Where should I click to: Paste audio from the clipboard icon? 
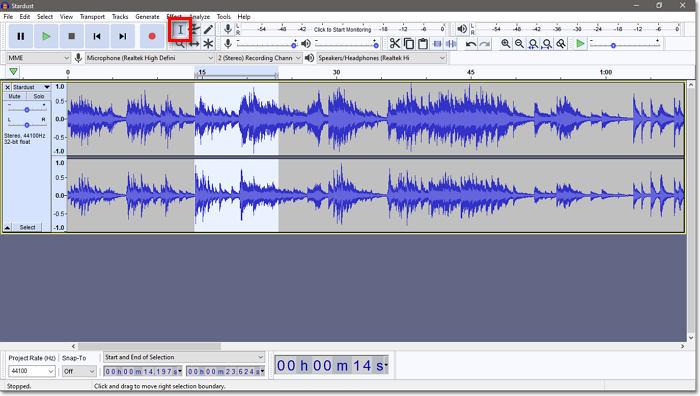[423, 43]
